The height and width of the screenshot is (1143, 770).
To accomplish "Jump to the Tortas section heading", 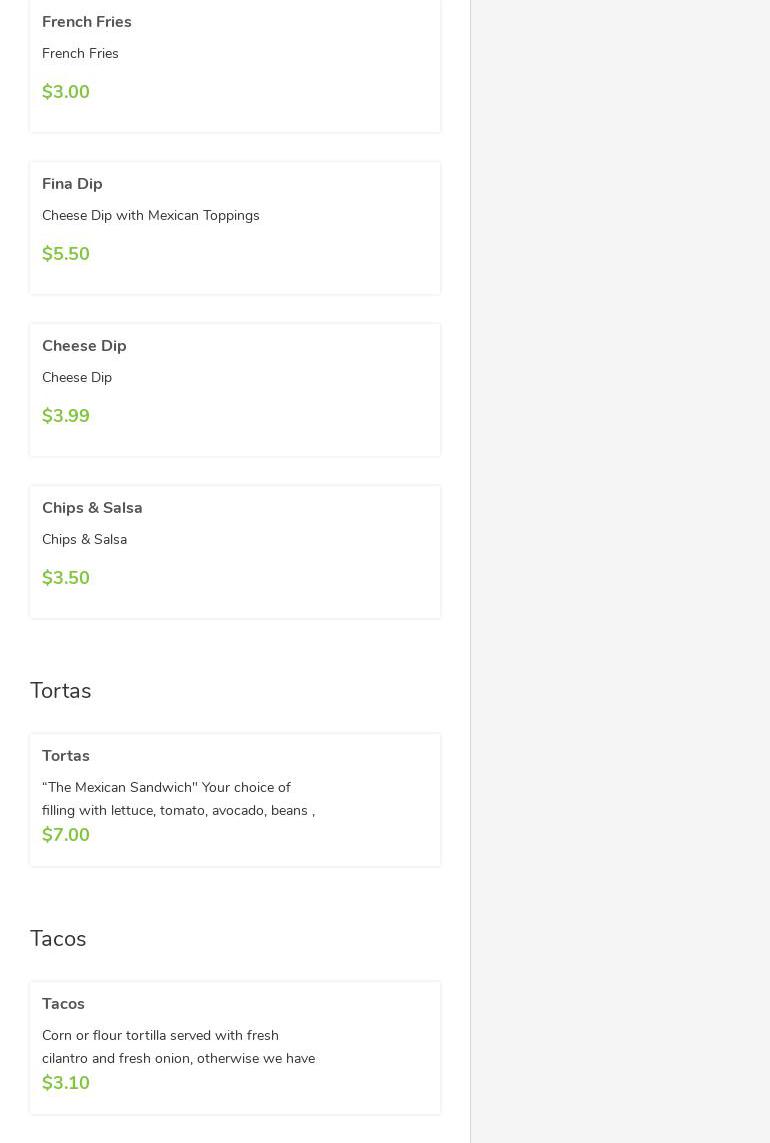I will point(60,691).
